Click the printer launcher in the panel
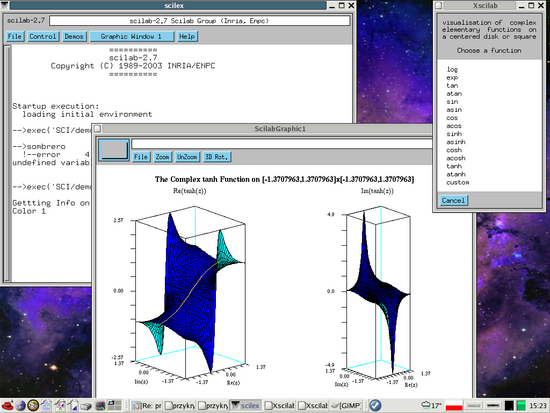Viewport: 550px width, 413px height. pyautogui.click(x=86, y=406)
